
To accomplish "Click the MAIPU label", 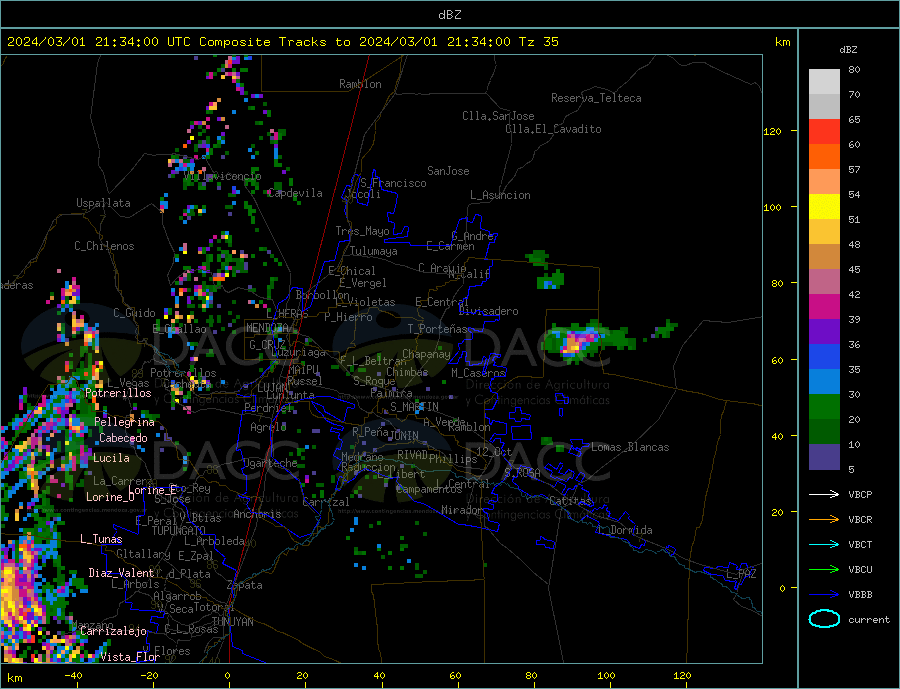I will point(303,370).
